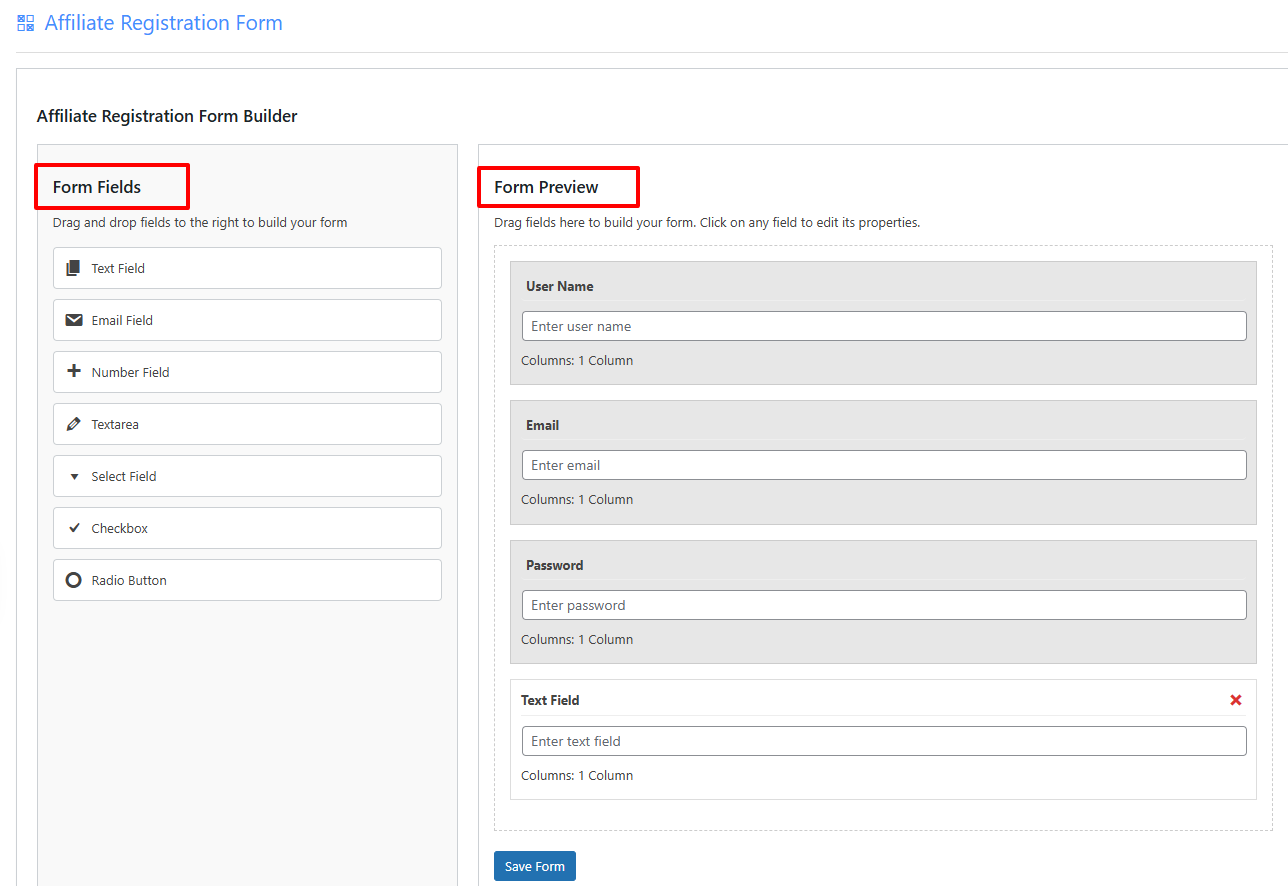Select the Password field block label
Screen dimensions: 1288x886
(554, 565)
